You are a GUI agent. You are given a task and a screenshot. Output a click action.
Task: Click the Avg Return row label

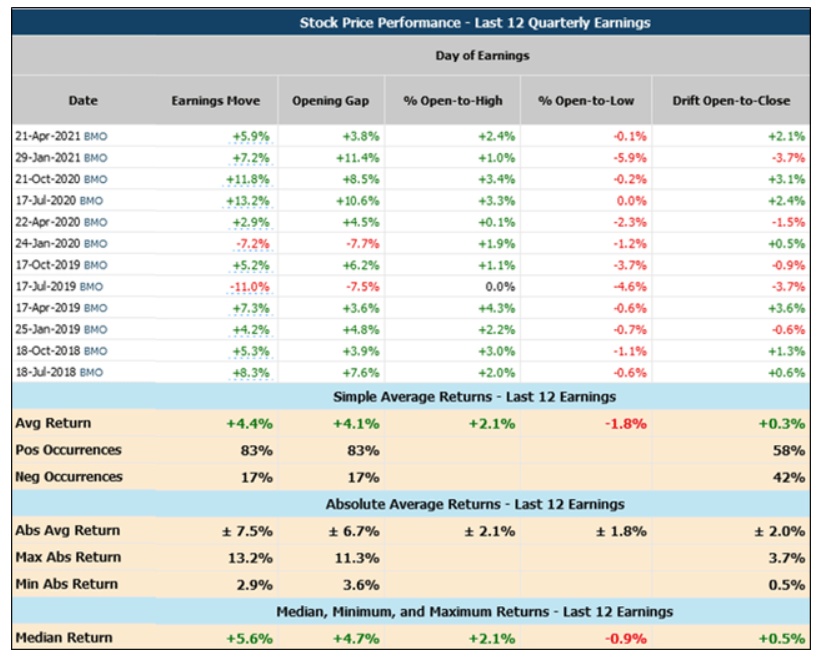pos(53,423)
